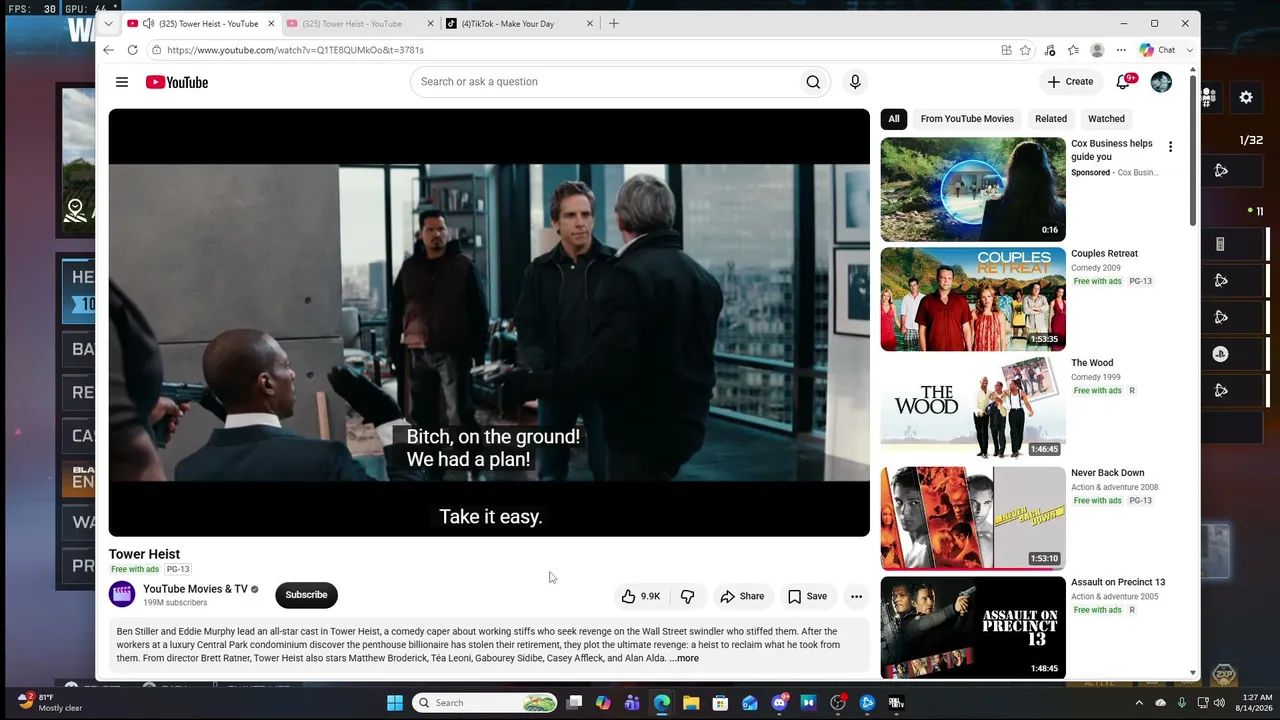The height and width of the screenshot is (720, 1280).
Task: Open the Create menu on YouTube
Action: coord(1070,82)
